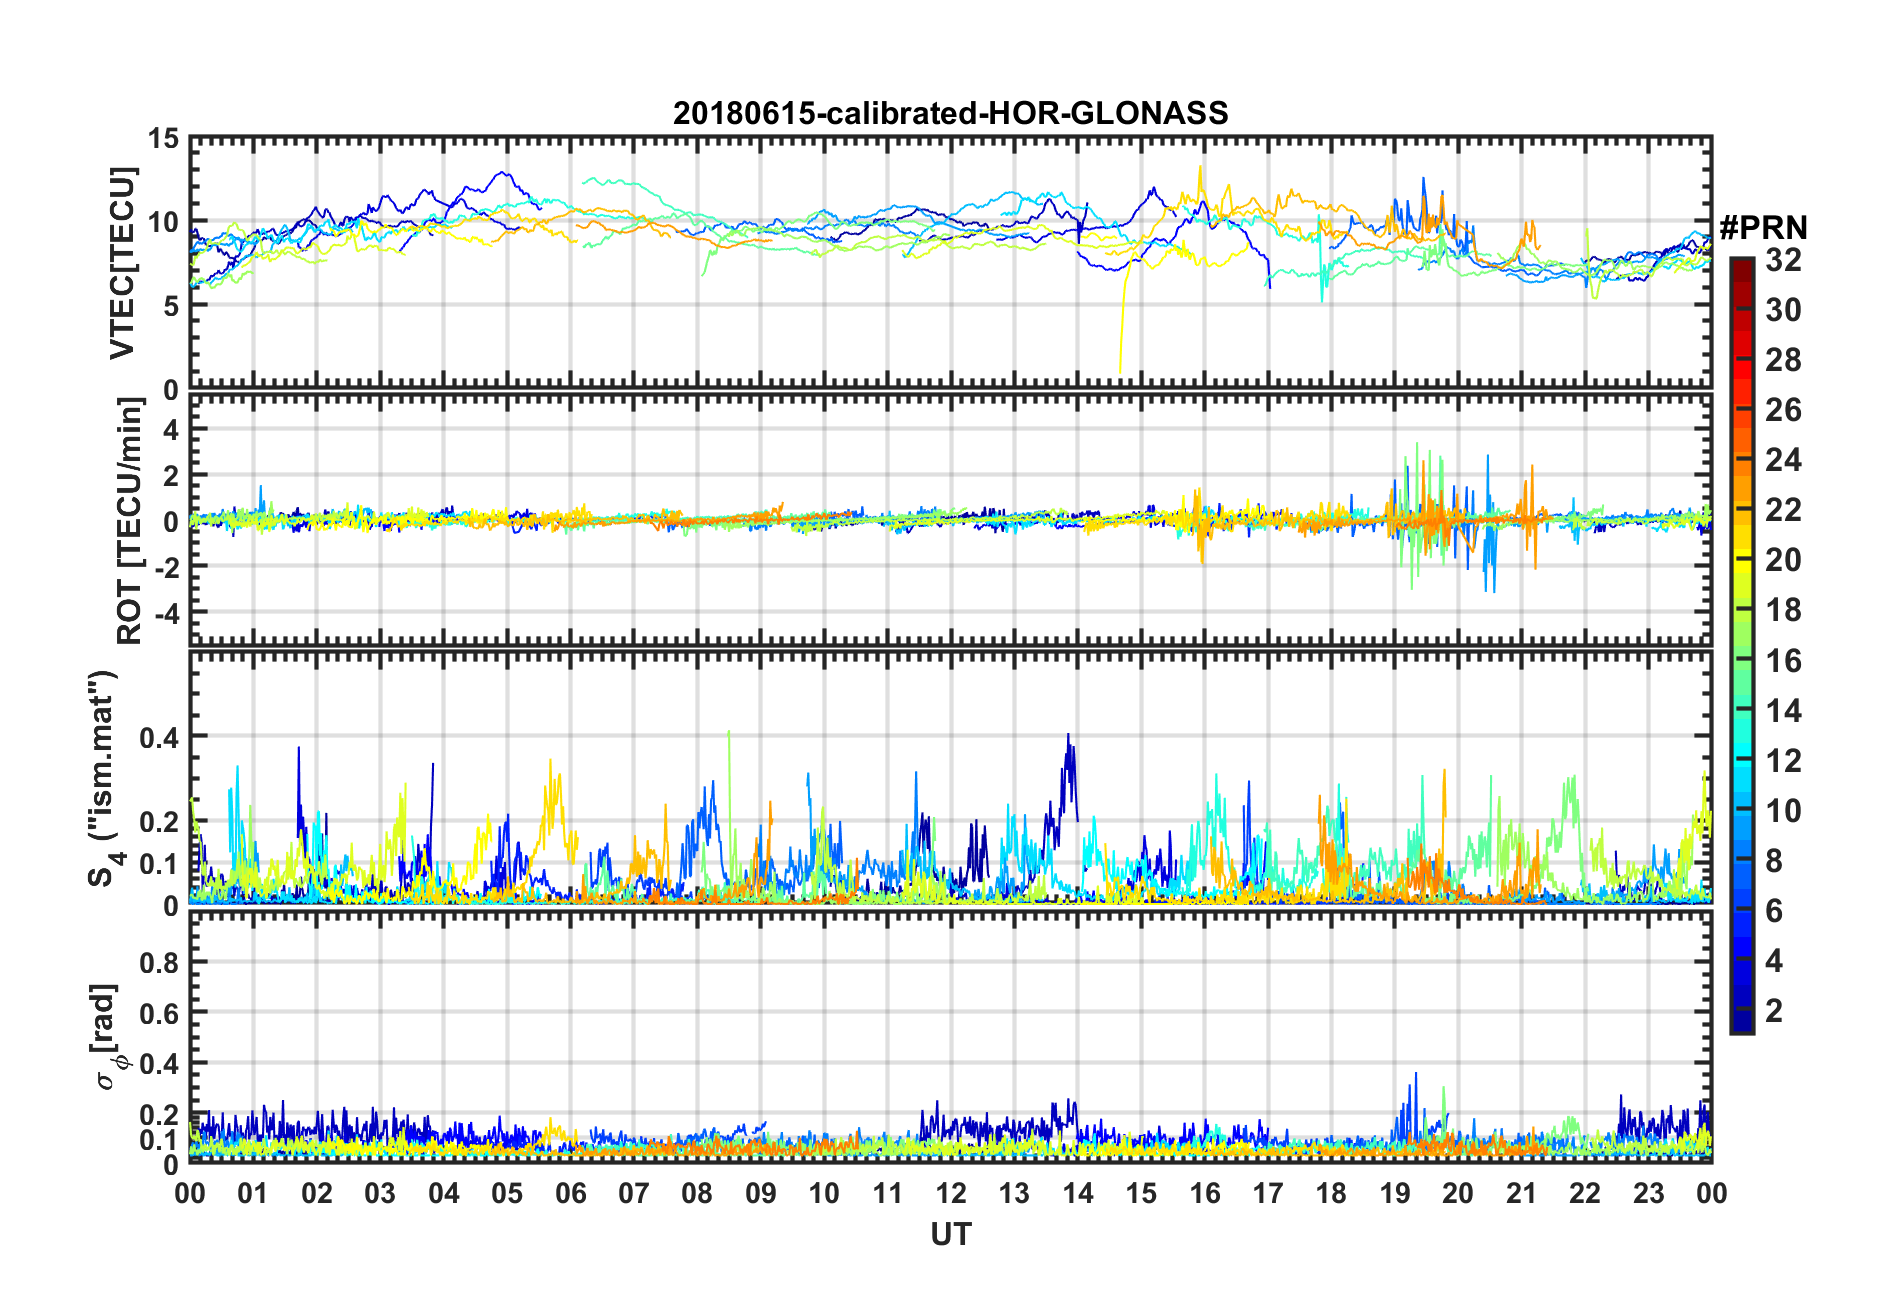Click S4 axis tick value 0.4
The image size is (1902, 1292).
[x=159, y=738]
